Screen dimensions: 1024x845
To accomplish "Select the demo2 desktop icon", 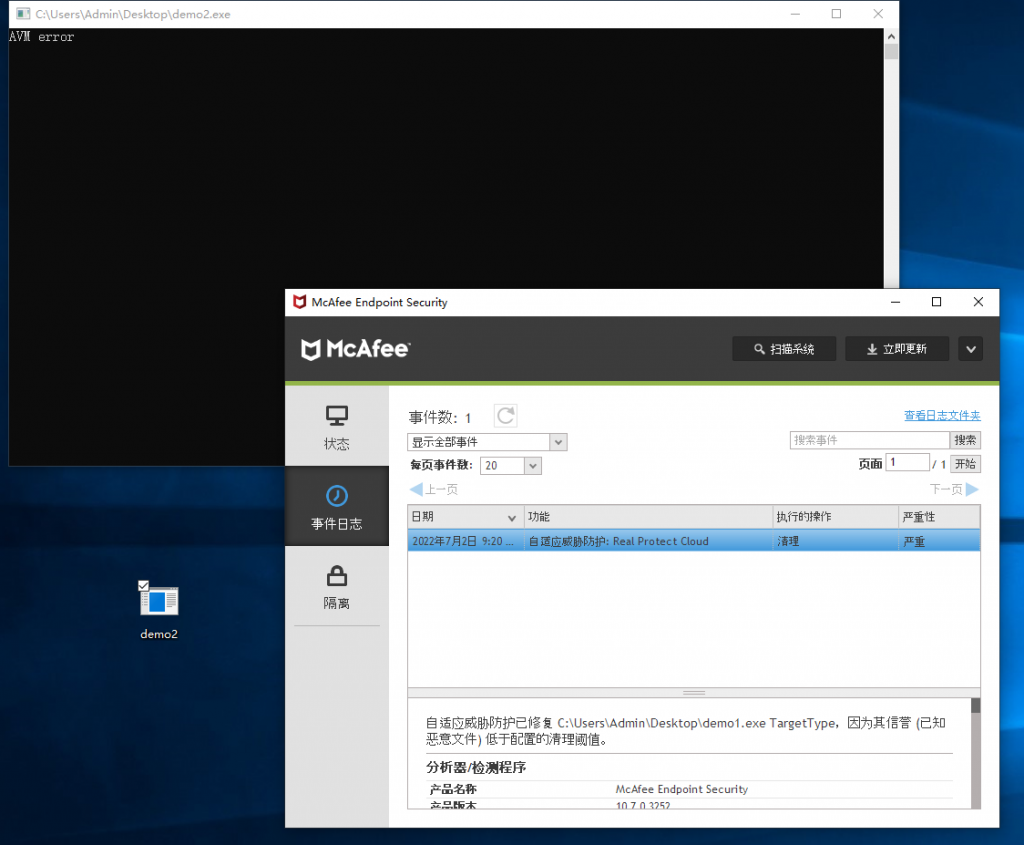I will coord(159,611).
